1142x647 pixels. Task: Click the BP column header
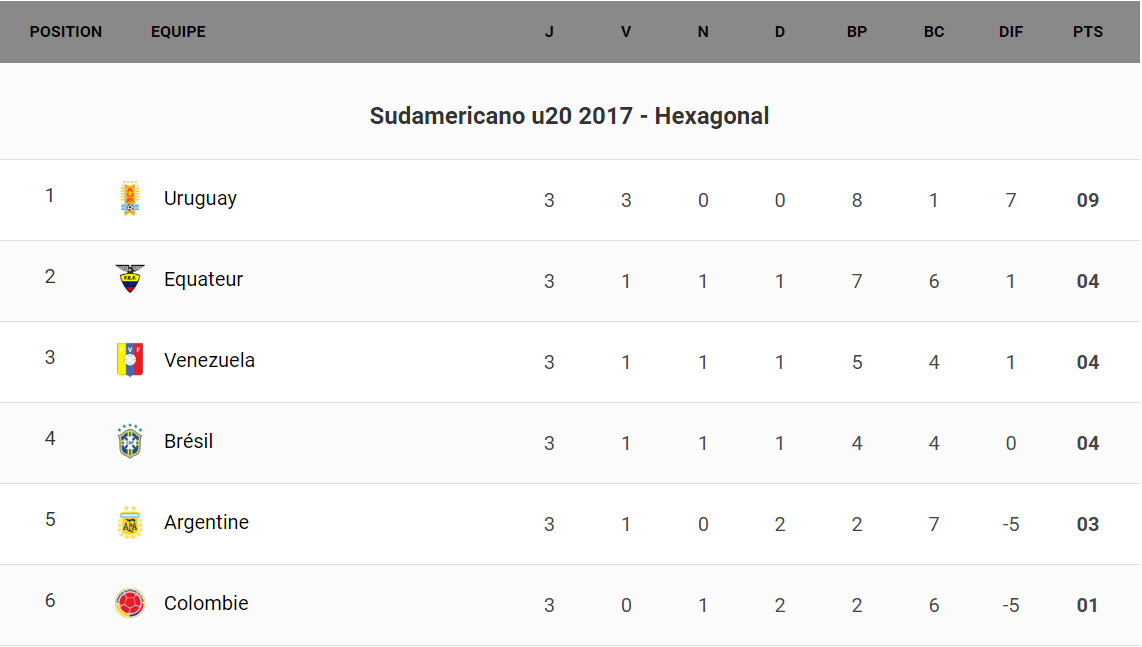[856, 32]
